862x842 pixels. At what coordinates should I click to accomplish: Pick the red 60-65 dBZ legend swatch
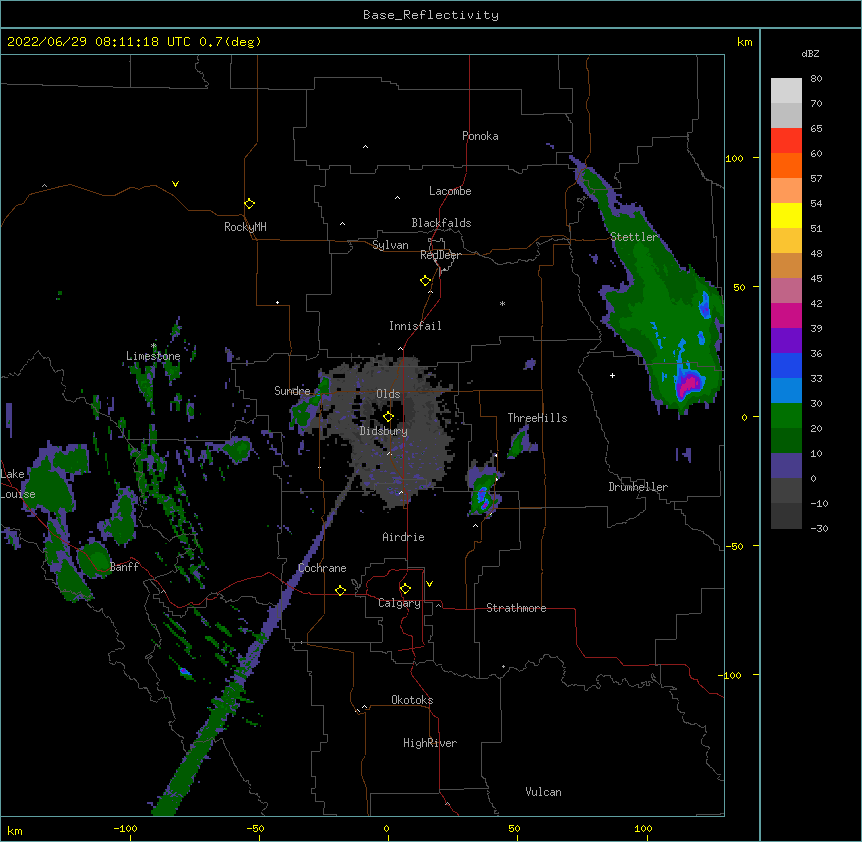coord(786,141)
